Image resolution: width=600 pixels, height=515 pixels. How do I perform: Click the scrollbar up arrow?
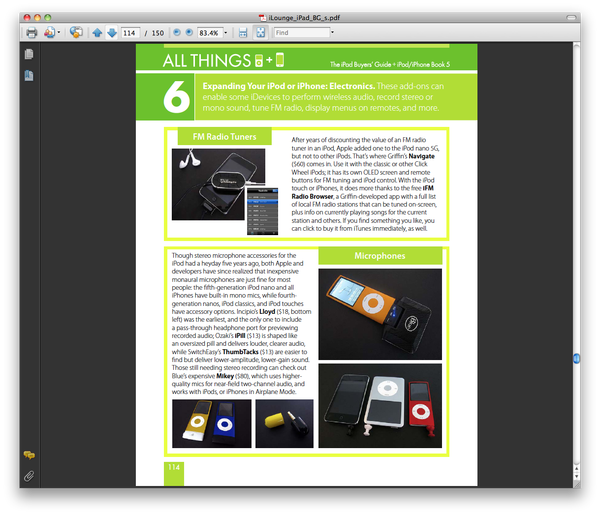pos(577,468)
